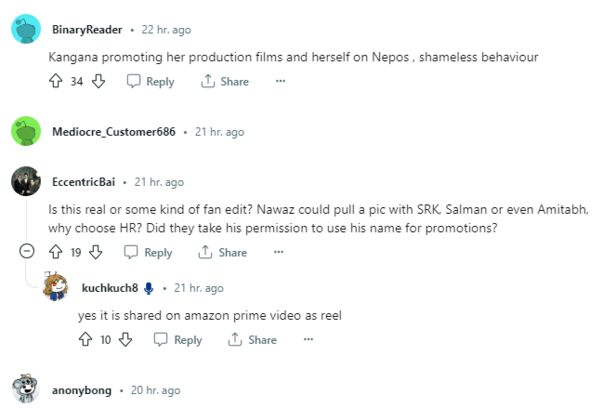616x408 pixels.
Task: Downvote EccentricBai's comment
Action: pyautogui.click(x=97, y=253)
